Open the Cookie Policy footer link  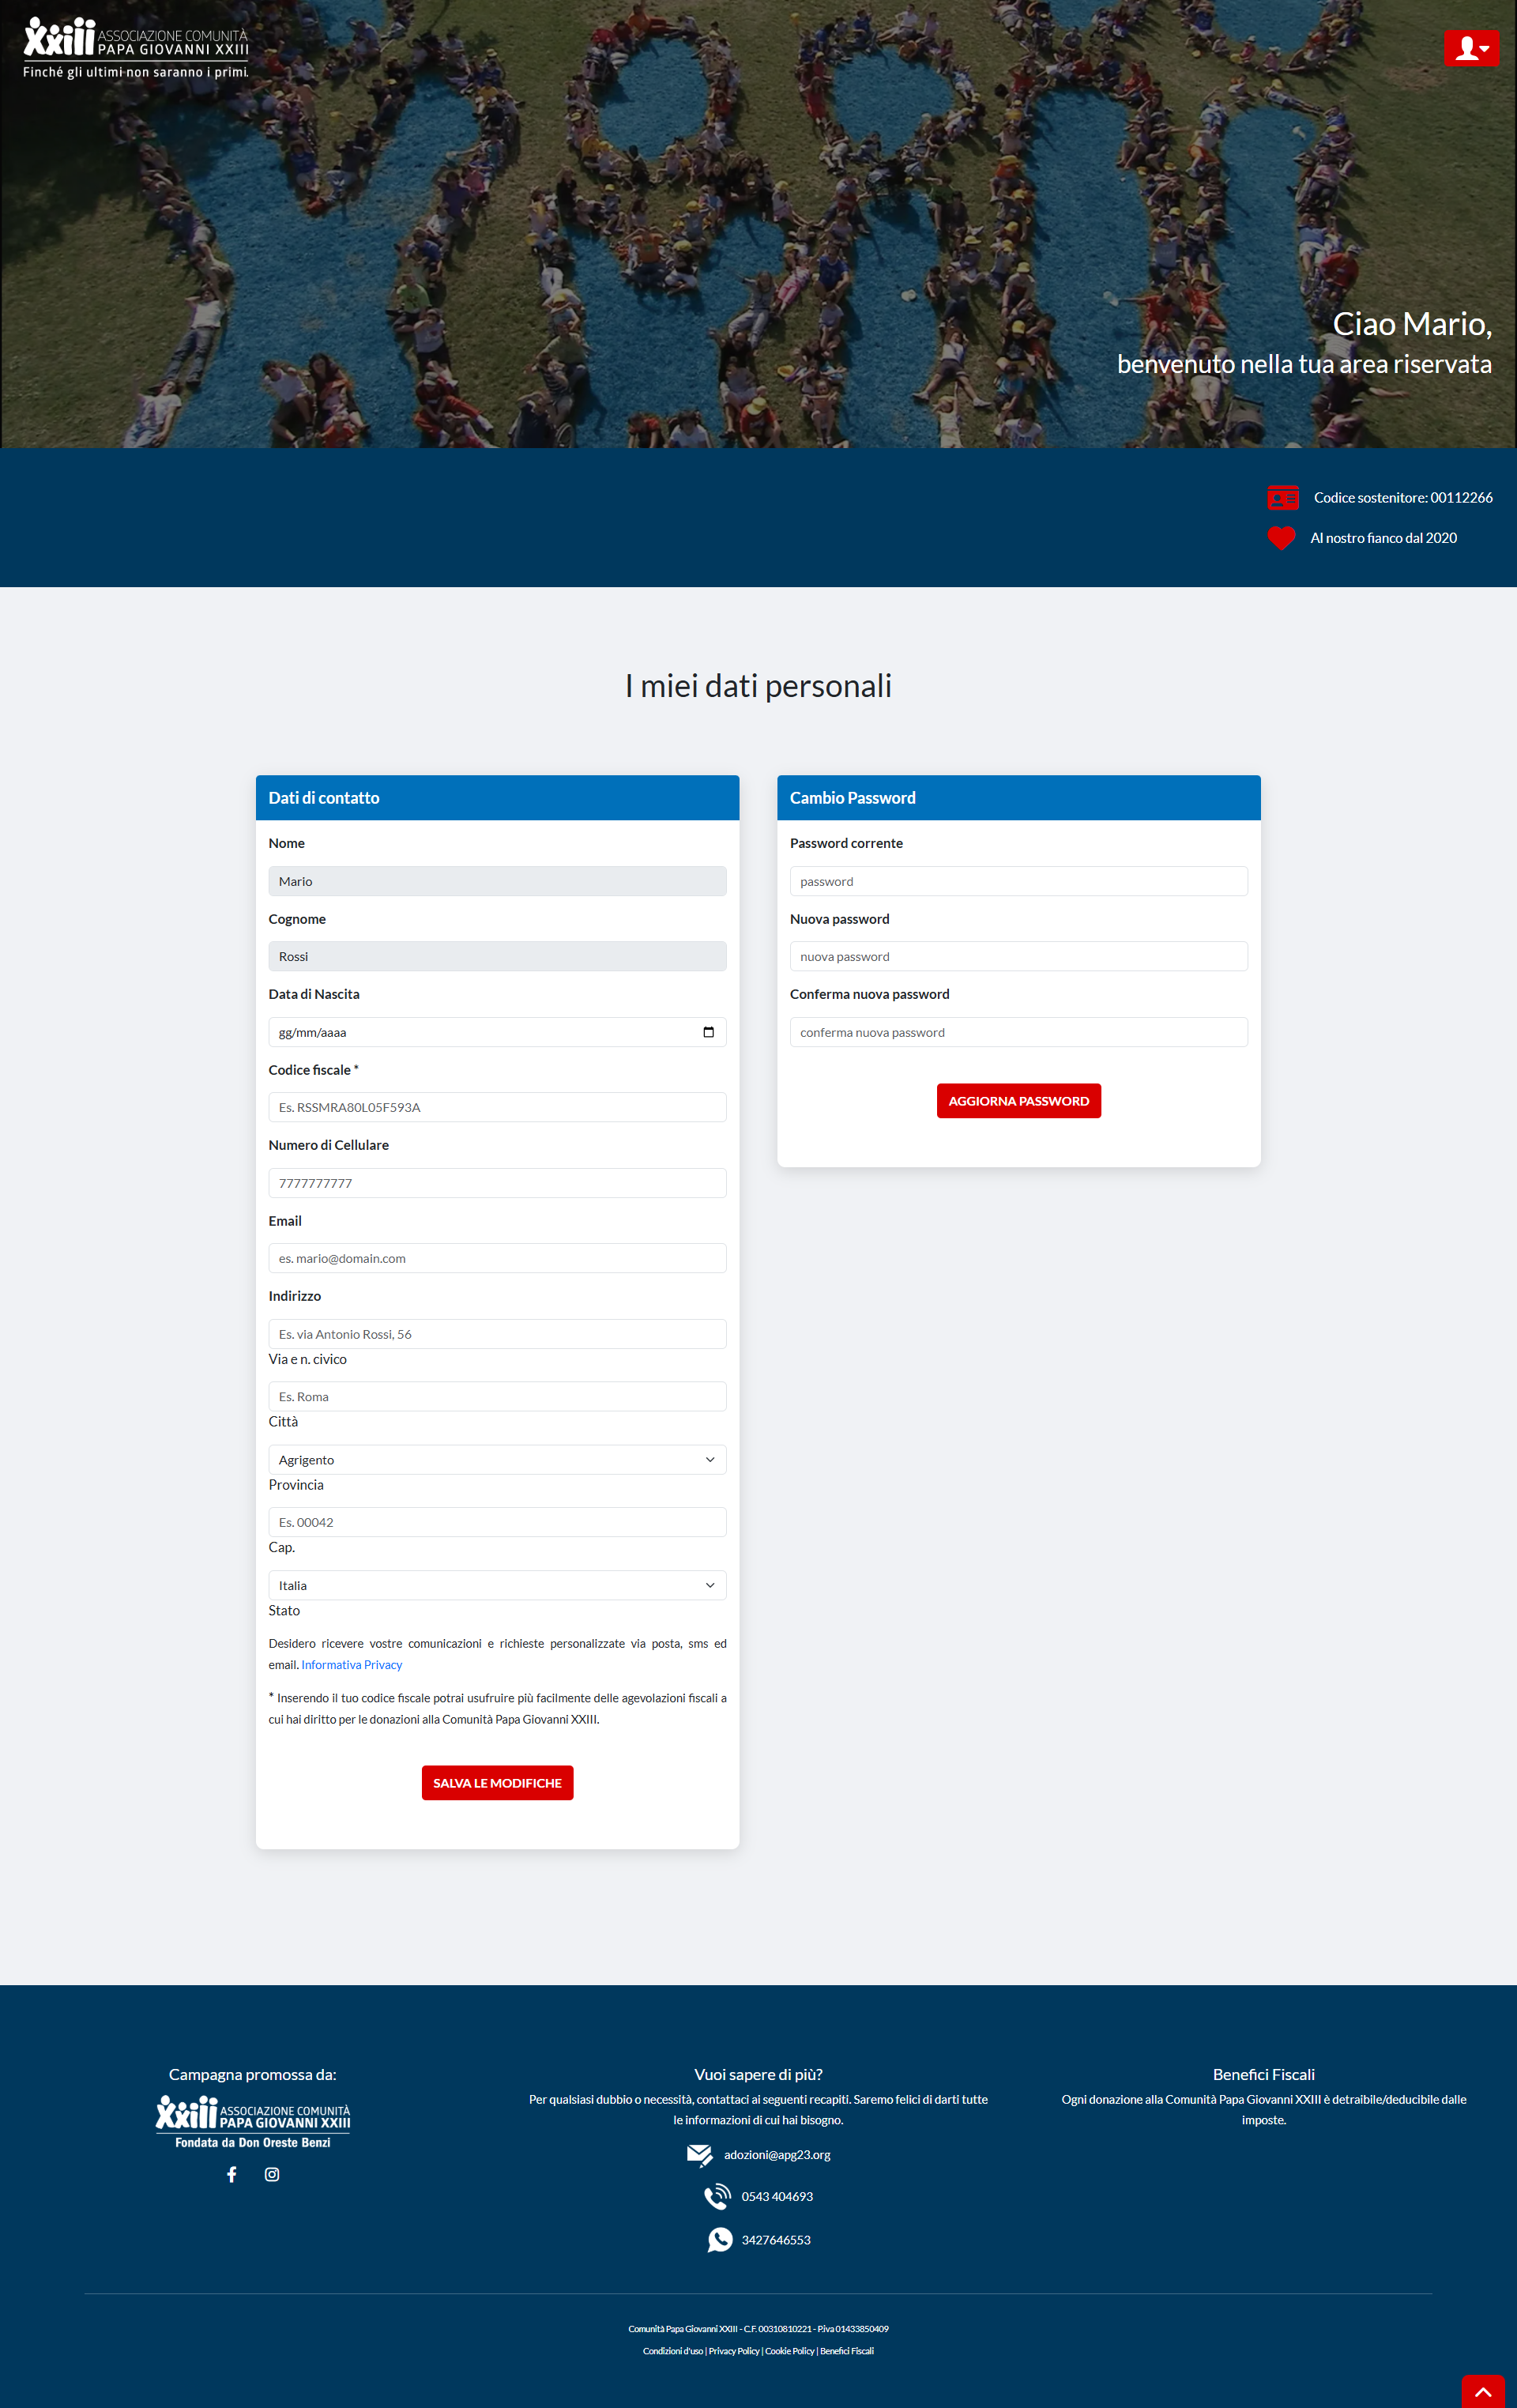click(x=789, y=2351)
